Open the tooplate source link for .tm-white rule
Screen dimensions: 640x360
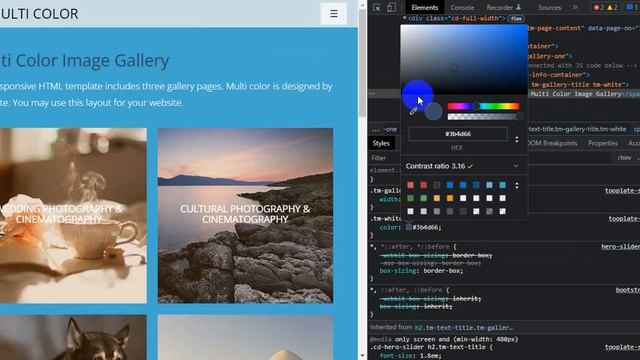tap(624, 219)
